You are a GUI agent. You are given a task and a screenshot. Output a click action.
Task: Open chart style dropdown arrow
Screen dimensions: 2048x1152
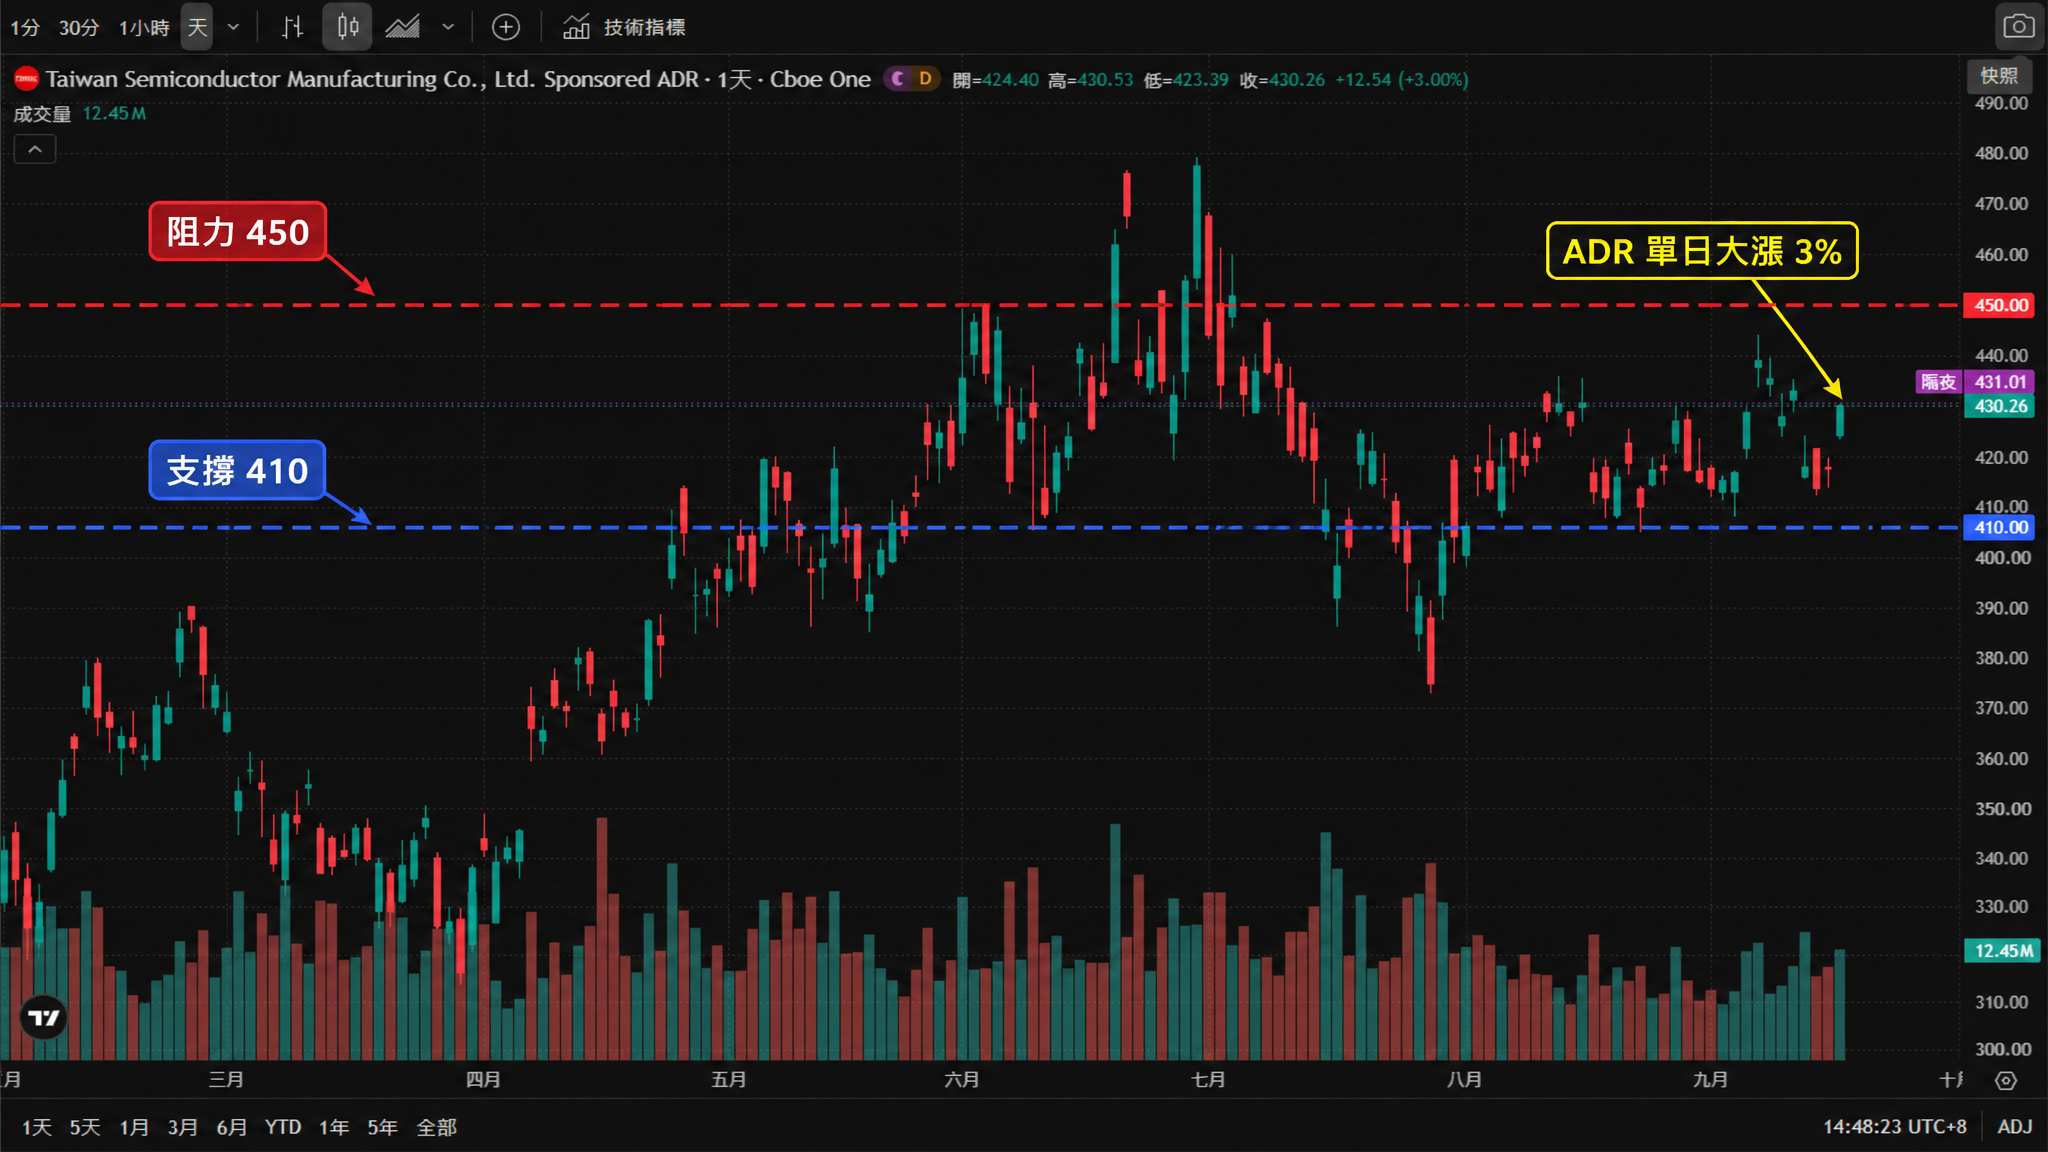click(x=448, y=27)
